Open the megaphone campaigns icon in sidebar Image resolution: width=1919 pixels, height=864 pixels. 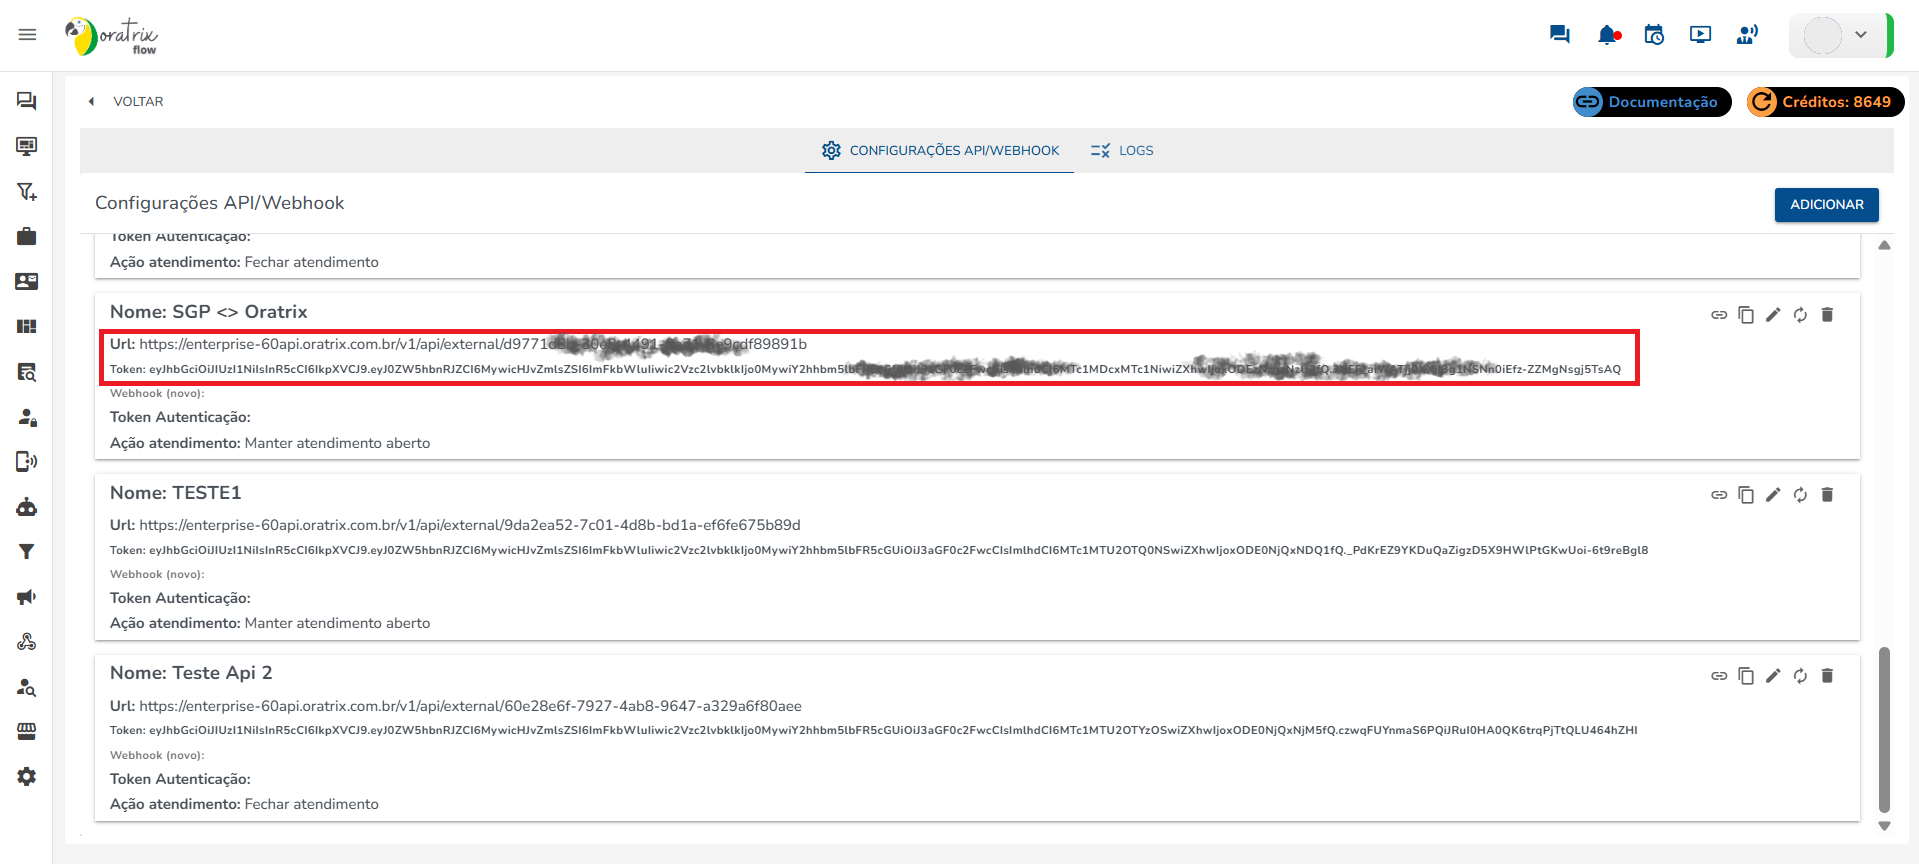(27, 597)
